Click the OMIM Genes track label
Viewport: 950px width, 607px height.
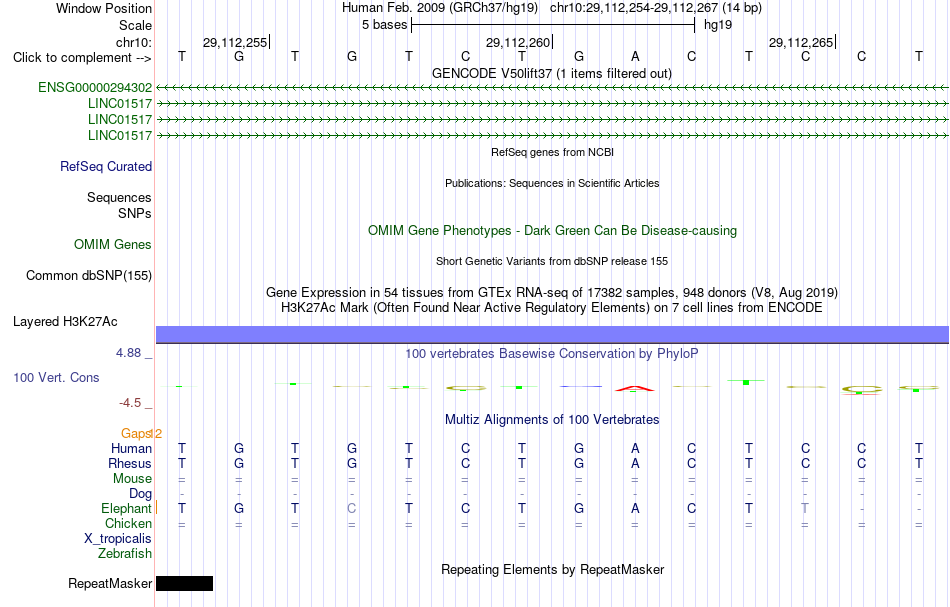113,245
